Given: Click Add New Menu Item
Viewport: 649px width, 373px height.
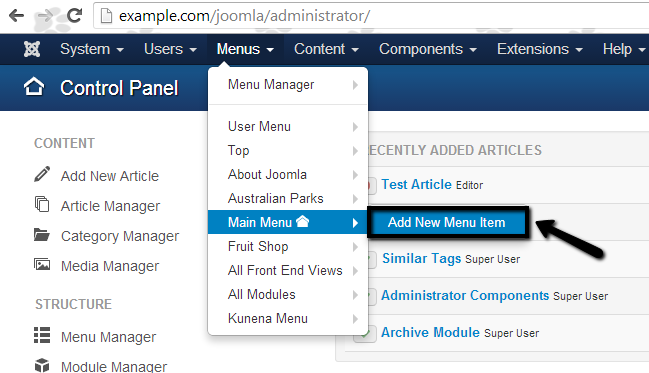Looking at the screenshot, I should click(447, 222).
